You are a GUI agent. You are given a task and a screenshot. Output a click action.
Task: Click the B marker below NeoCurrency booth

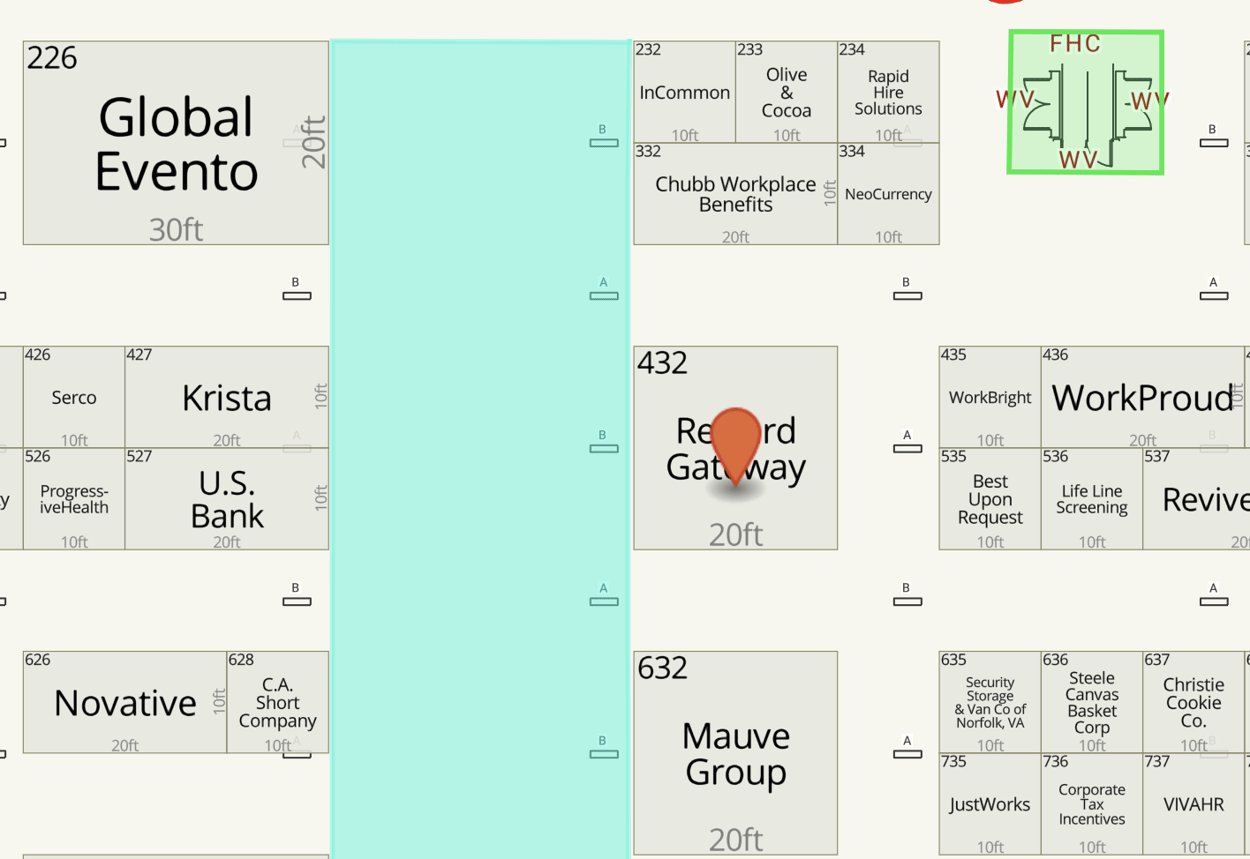click(x=907, y=295)
